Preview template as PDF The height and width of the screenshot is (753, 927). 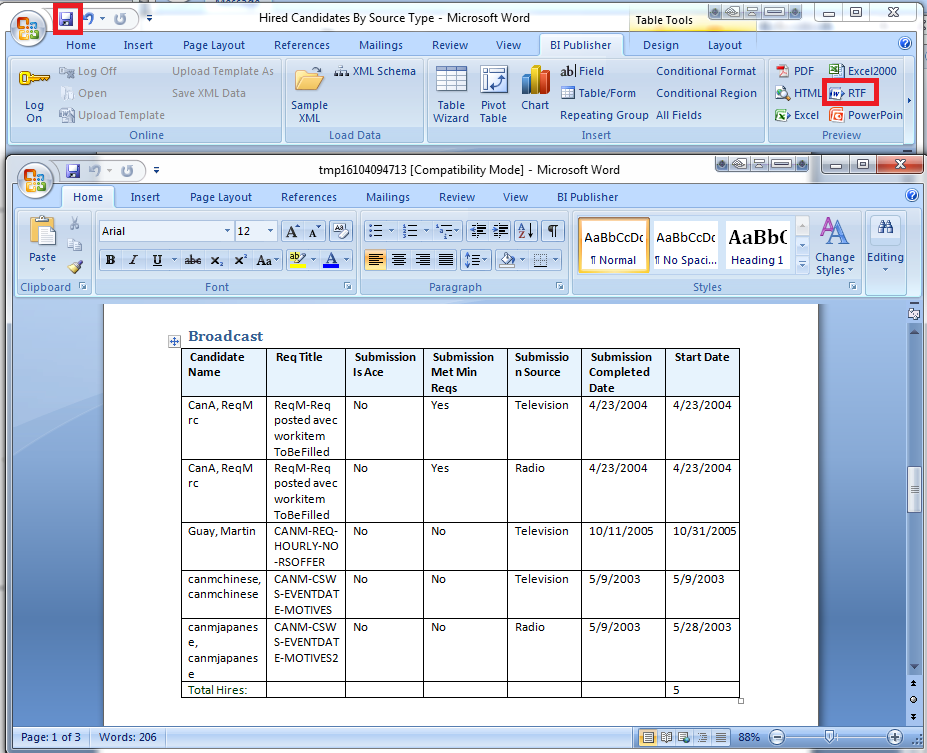[795, 71]
